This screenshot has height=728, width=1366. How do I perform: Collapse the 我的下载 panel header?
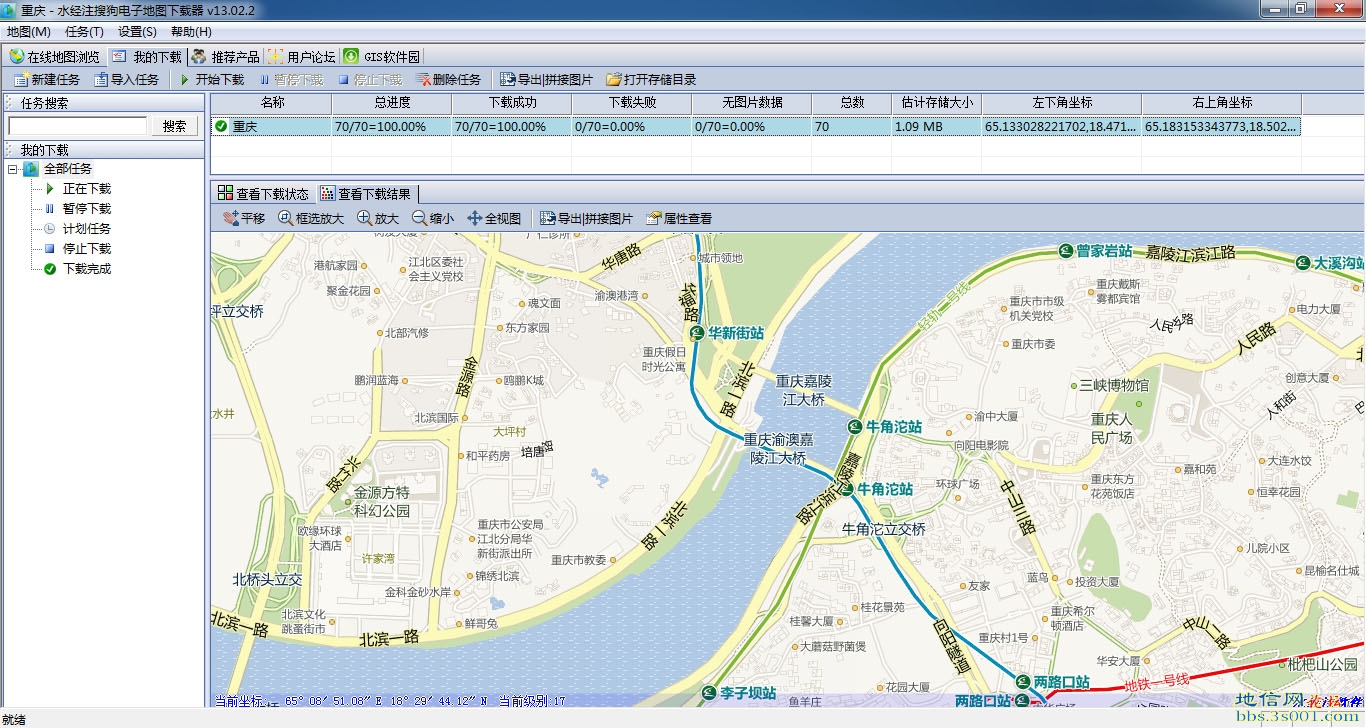(x=103, y=149)
